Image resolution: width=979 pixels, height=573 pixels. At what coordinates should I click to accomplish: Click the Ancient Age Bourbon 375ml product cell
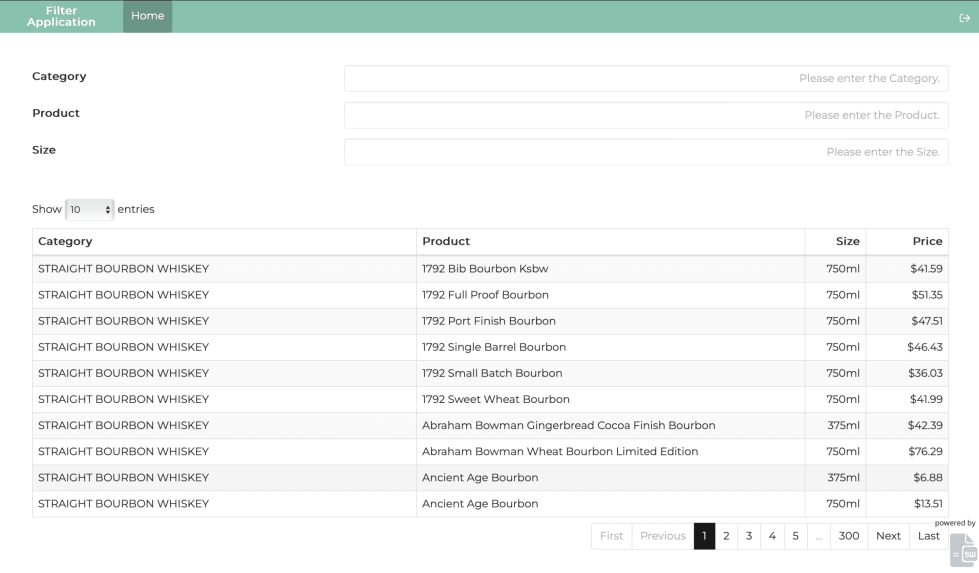coord(610,478)
